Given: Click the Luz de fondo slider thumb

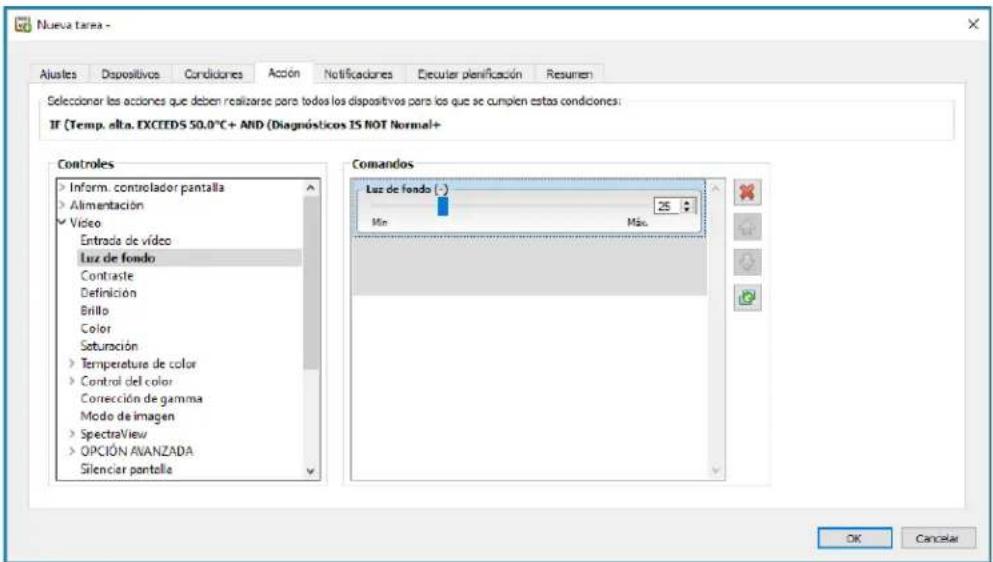Looking at the screenshot, I should (x=443, y=206).
